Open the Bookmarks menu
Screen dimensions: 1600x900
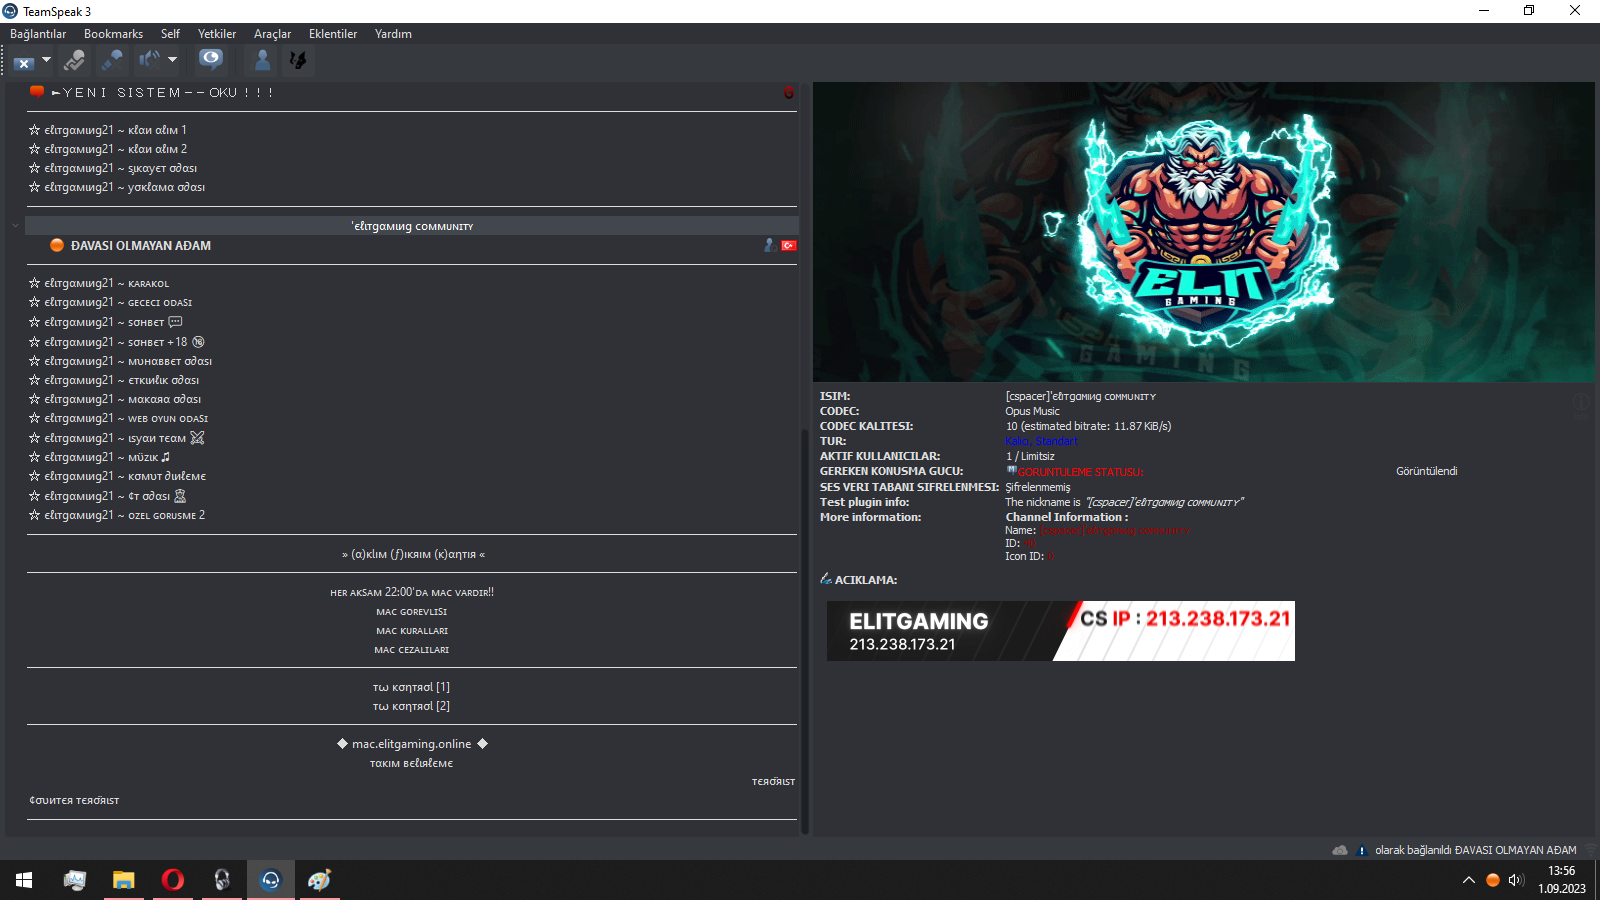[113, 34]
